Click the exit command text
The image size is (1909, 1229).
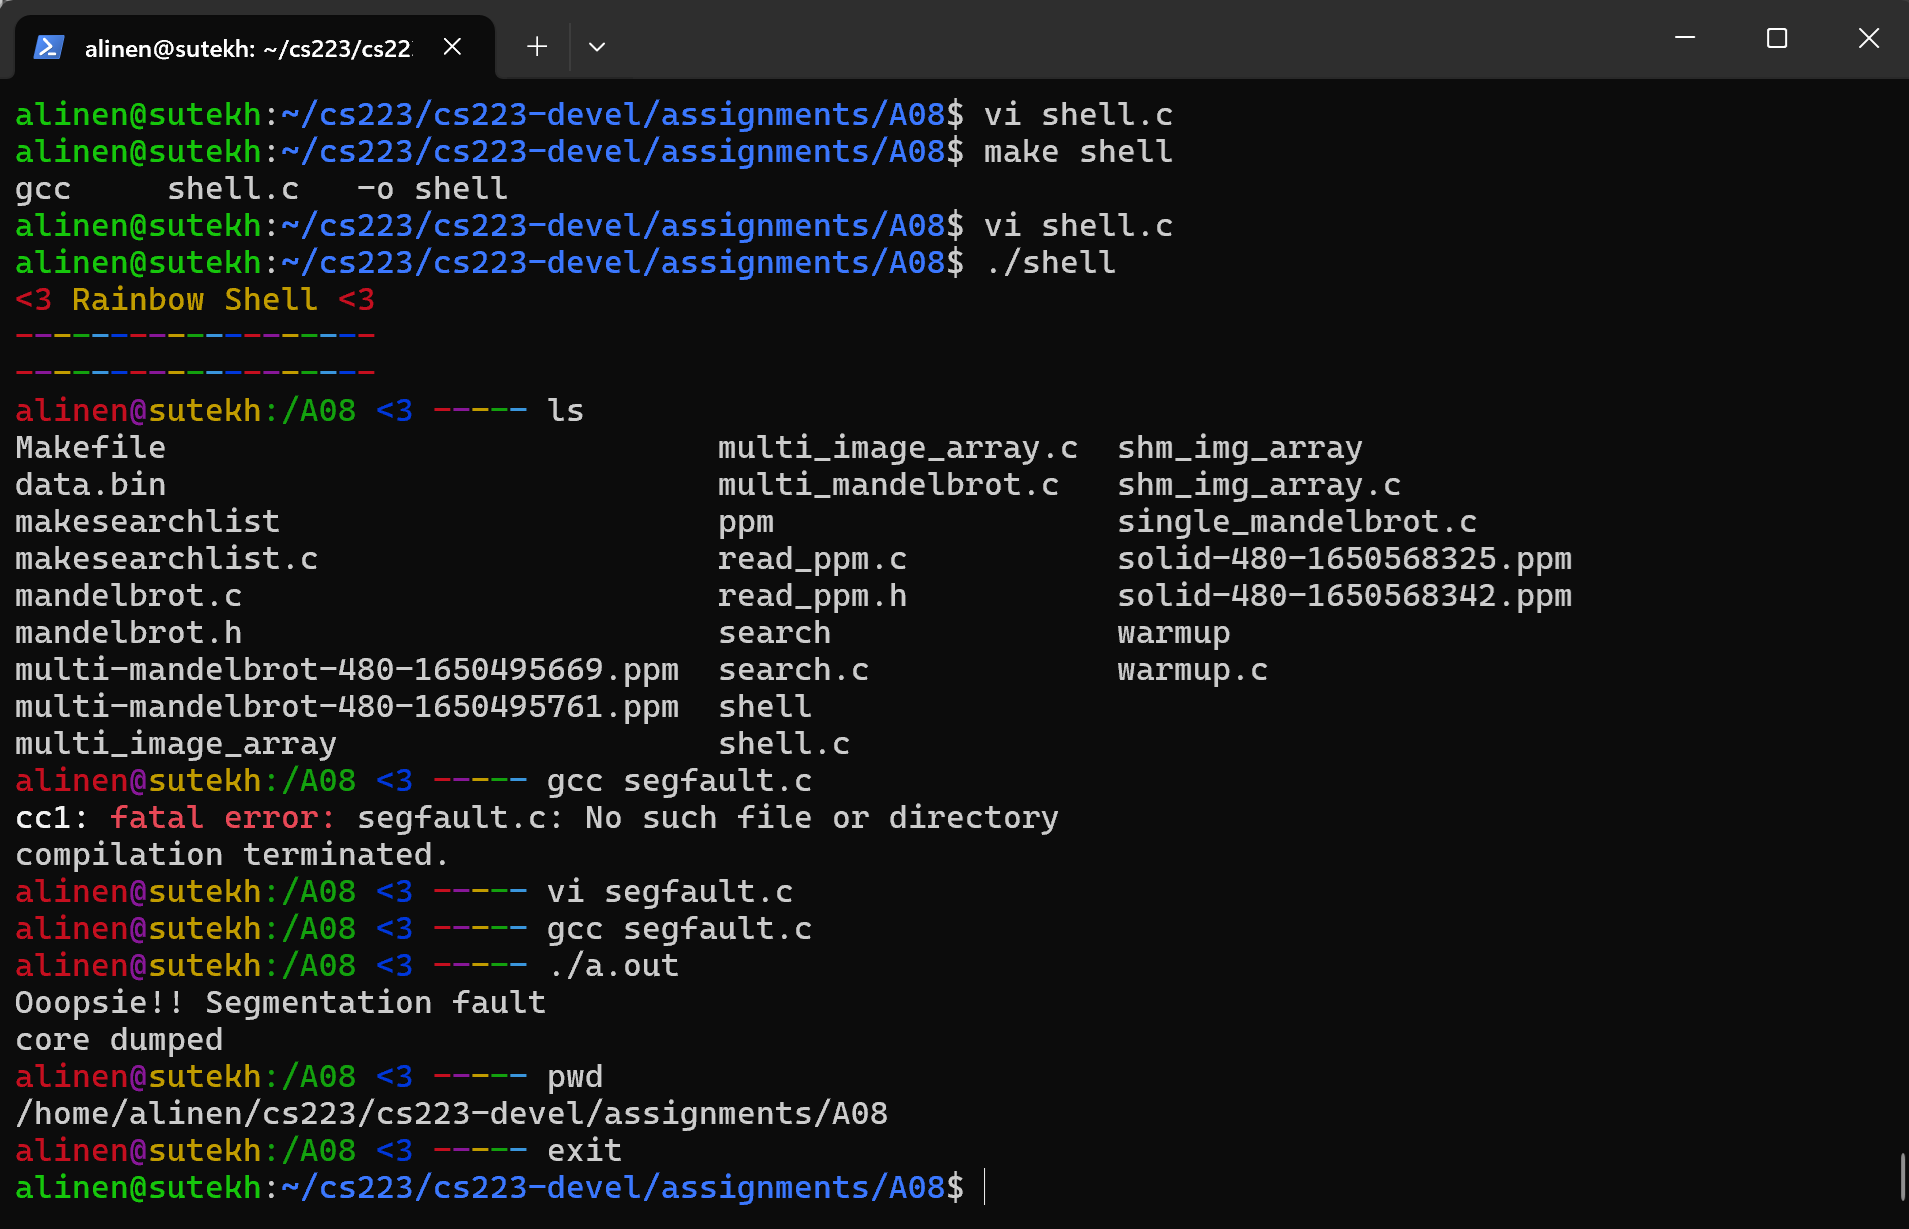click(x=584, y=1151)
